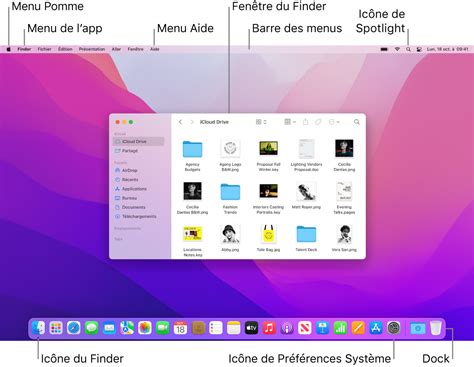This screenshot has width=474, height=367.
Task: Click the Share button in Finder toolbar
Action: pos(305,122)
